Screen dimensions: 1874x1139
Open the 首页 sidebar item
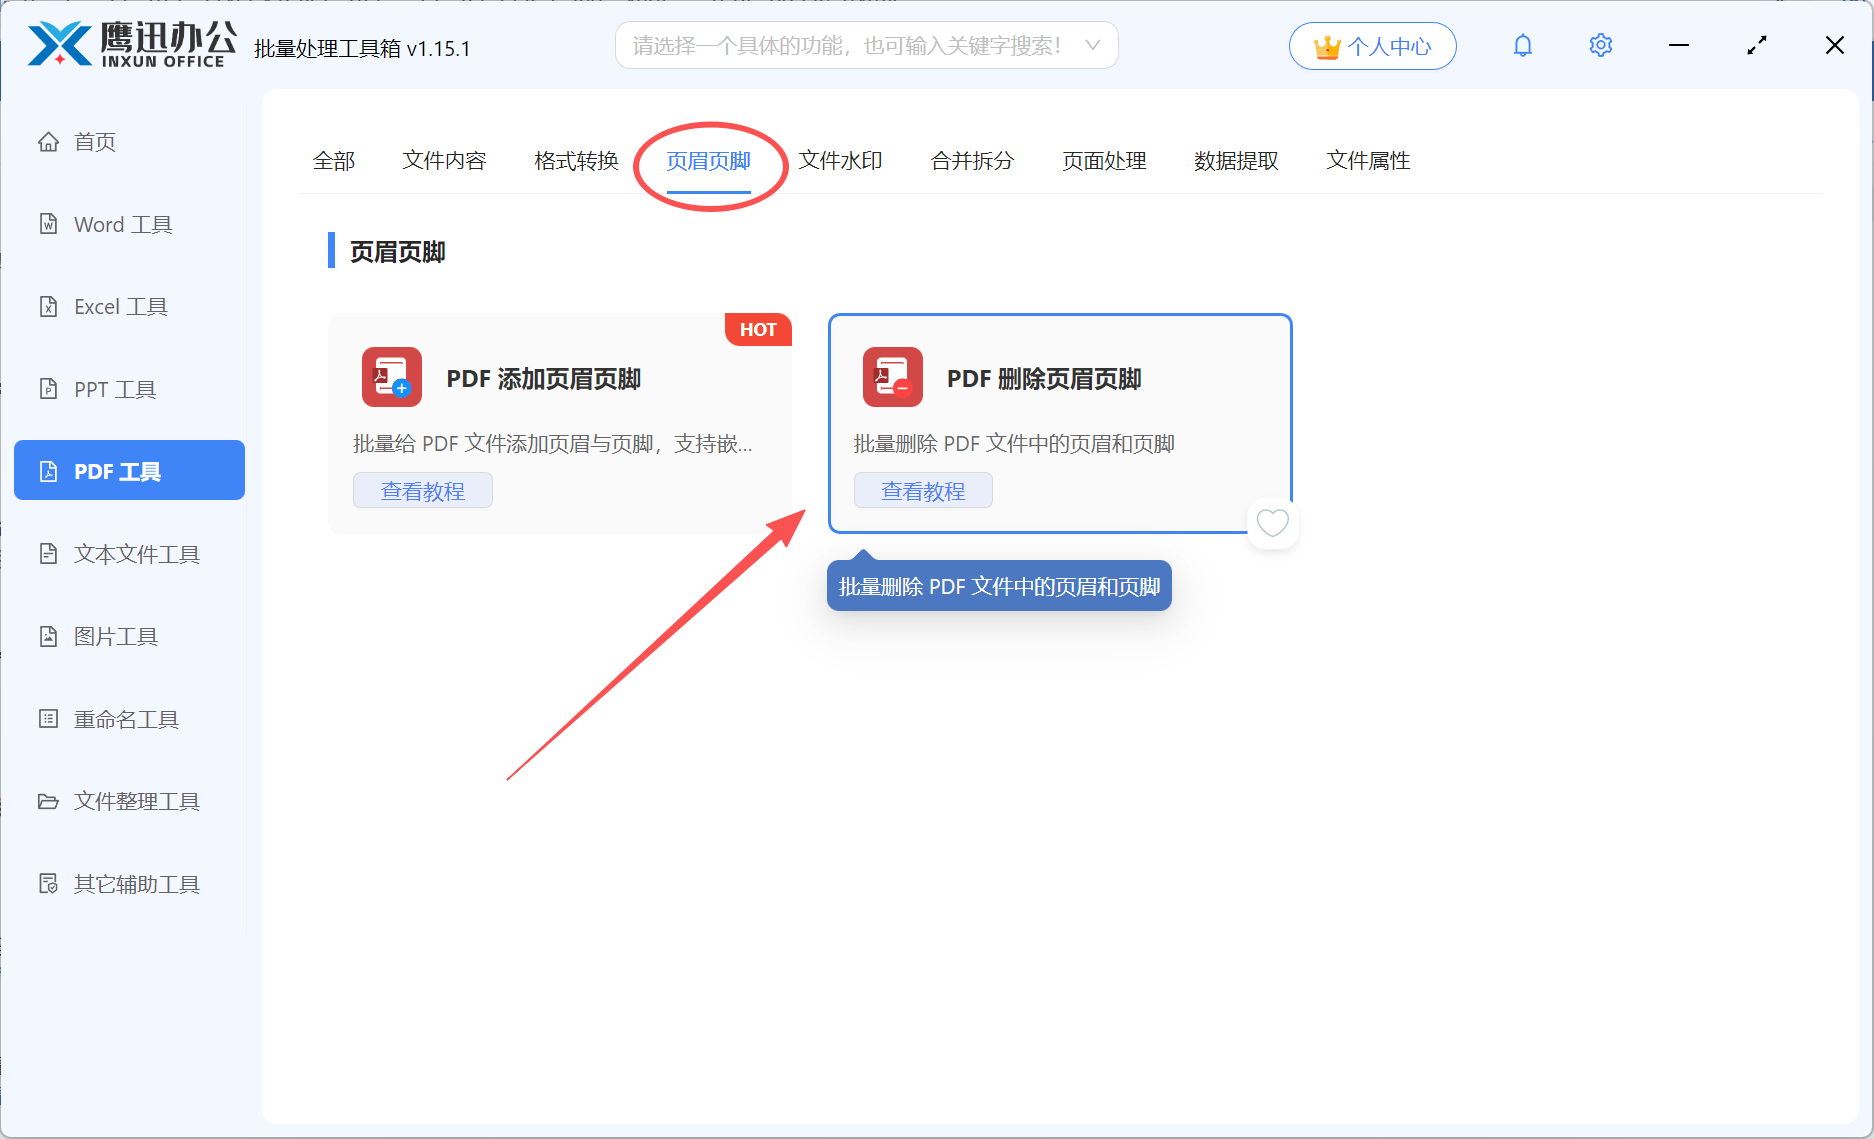[129, 142]
